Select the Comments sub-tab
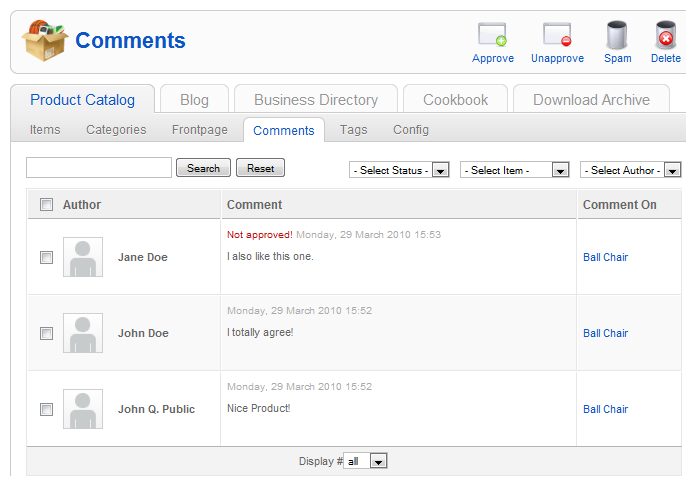This screenshot has height=486, width=696. [284, 130]
